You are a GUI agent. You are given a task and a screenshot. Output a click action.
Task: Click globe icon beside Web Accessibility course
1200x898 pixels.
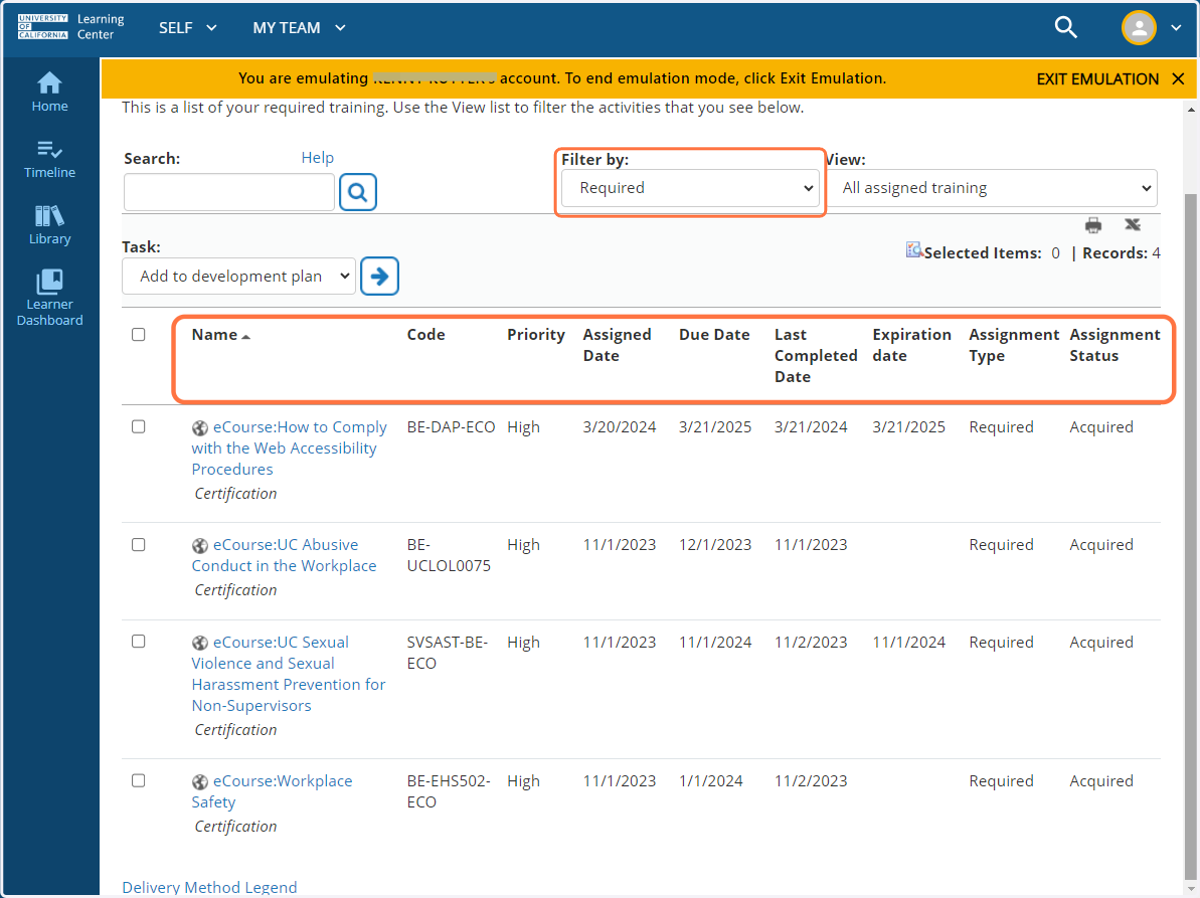point(200,428)
